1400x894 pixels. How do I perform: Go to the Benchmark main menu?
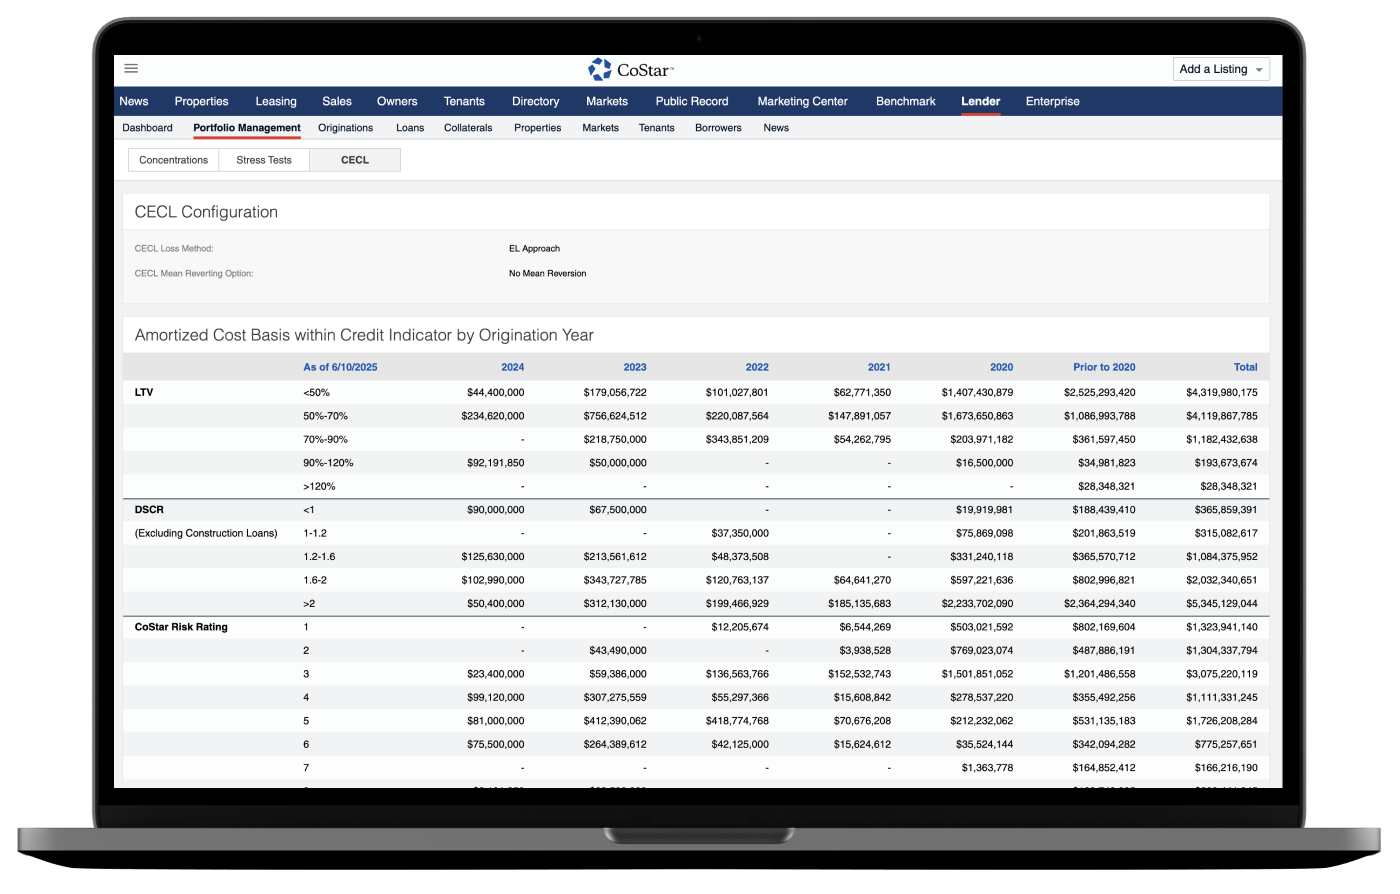905,101
